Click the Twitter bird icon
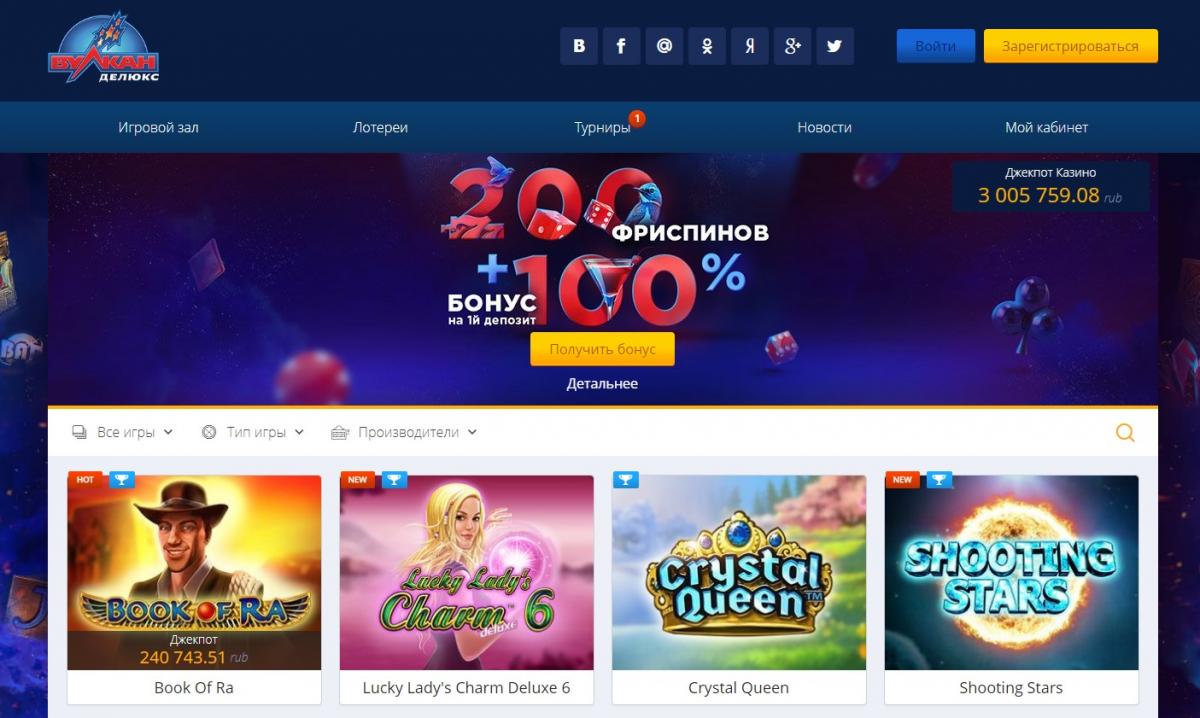This screenshot has height=718, width=1200. (x=835, y=46)
